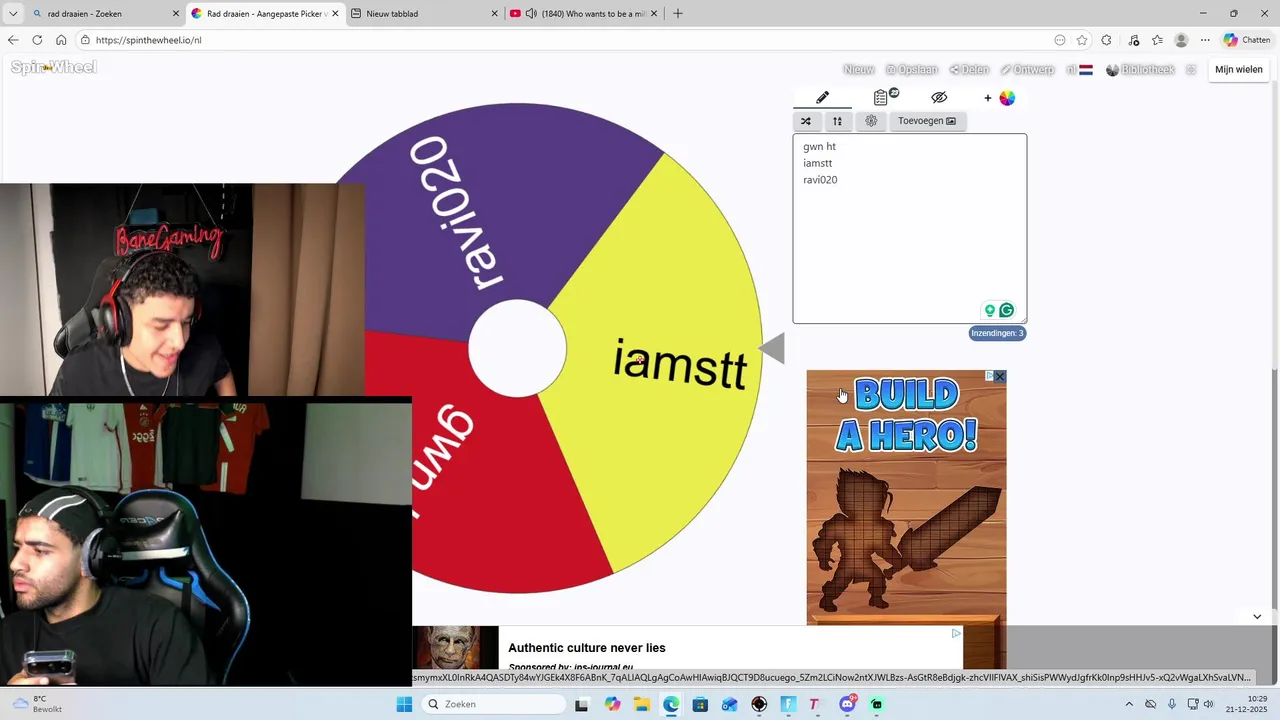1280x720 pixels.
Task: Click Opslaan to save the wheel
Action: click(x=911, y=70)
